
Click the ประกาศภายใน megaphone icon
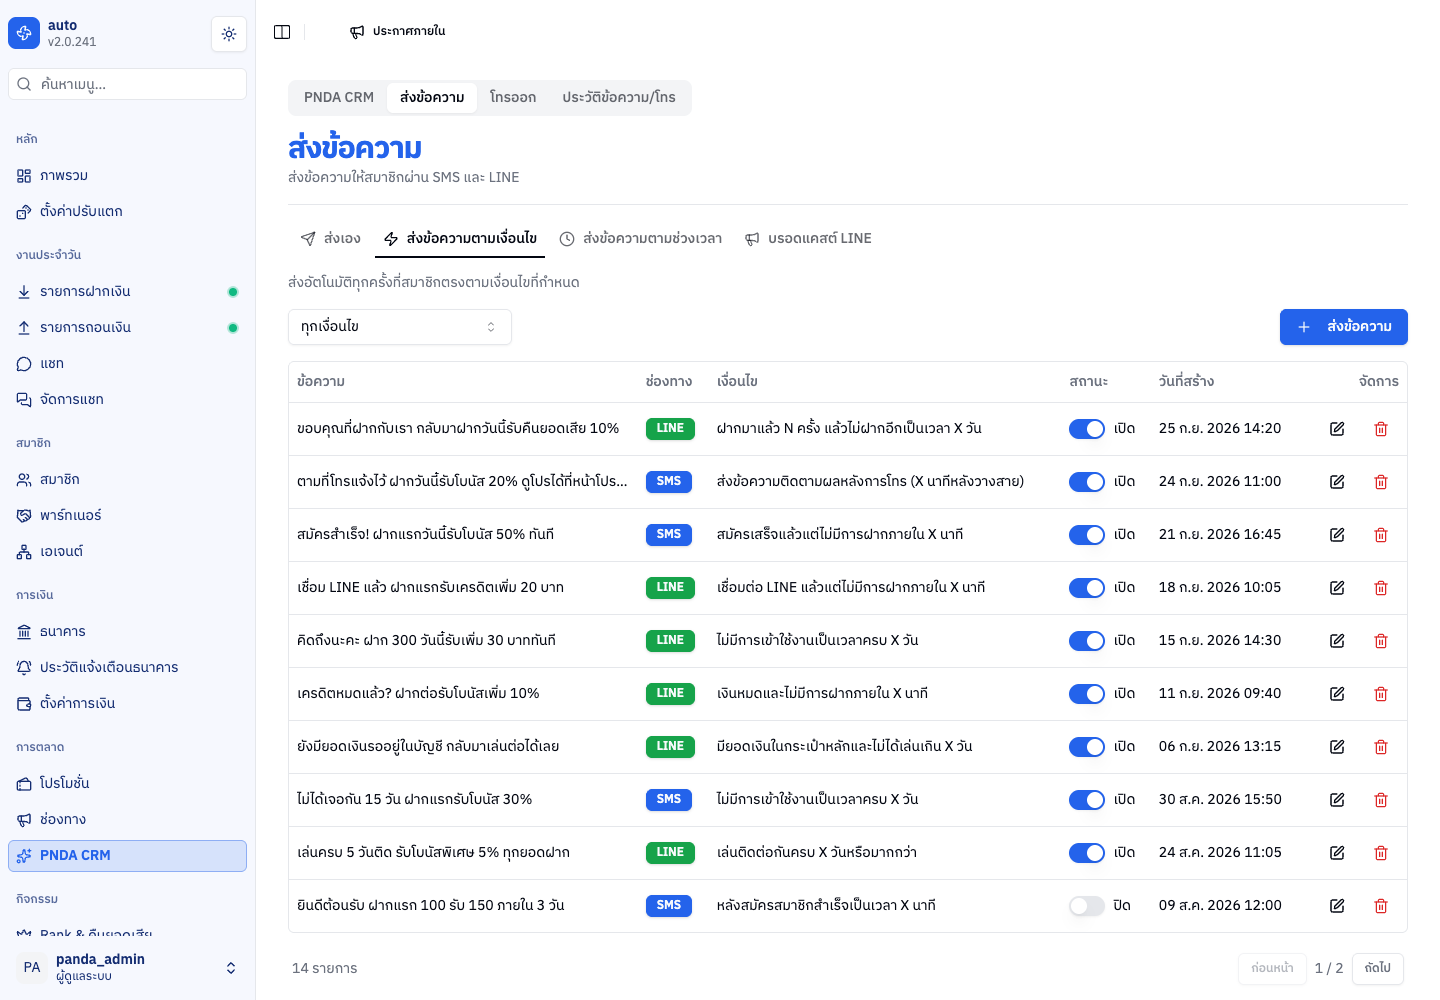pos(357,32)
